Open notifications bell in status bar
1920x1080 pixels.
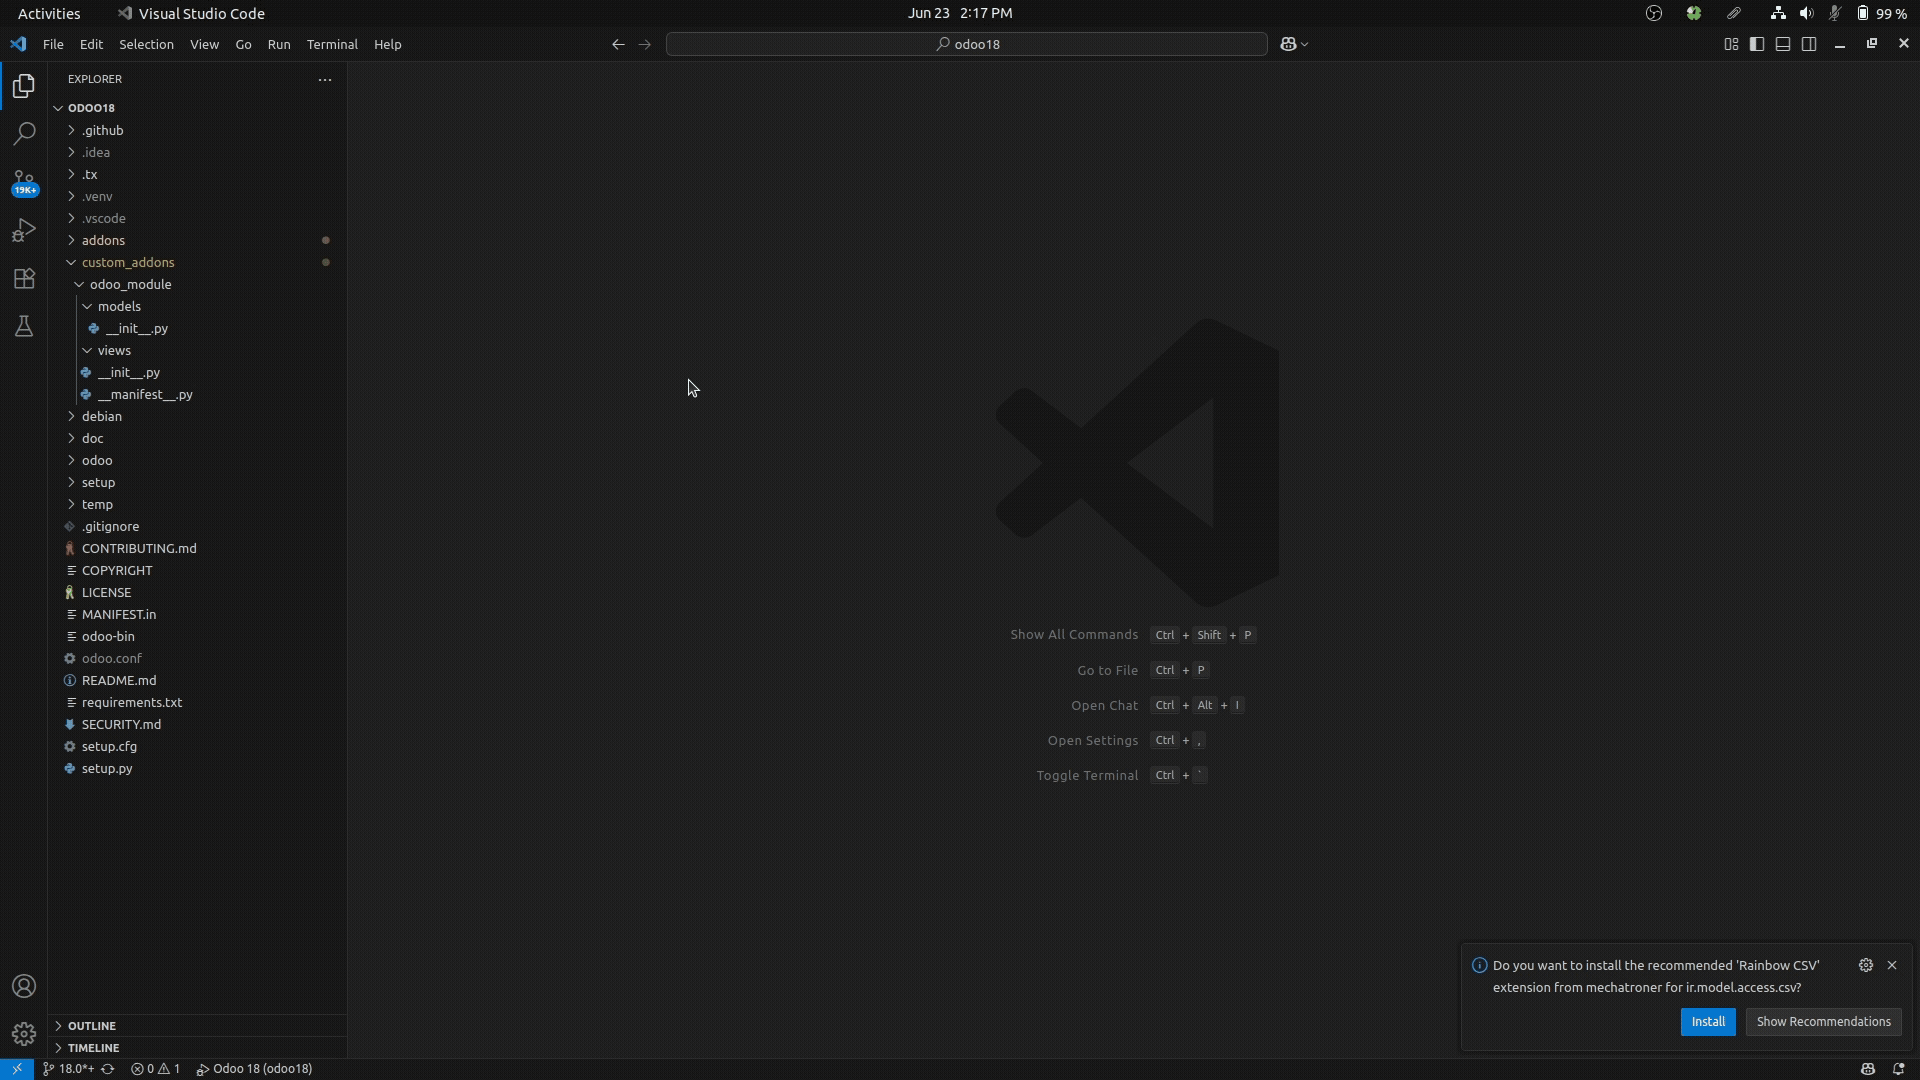click(x=1898, y=1069)
